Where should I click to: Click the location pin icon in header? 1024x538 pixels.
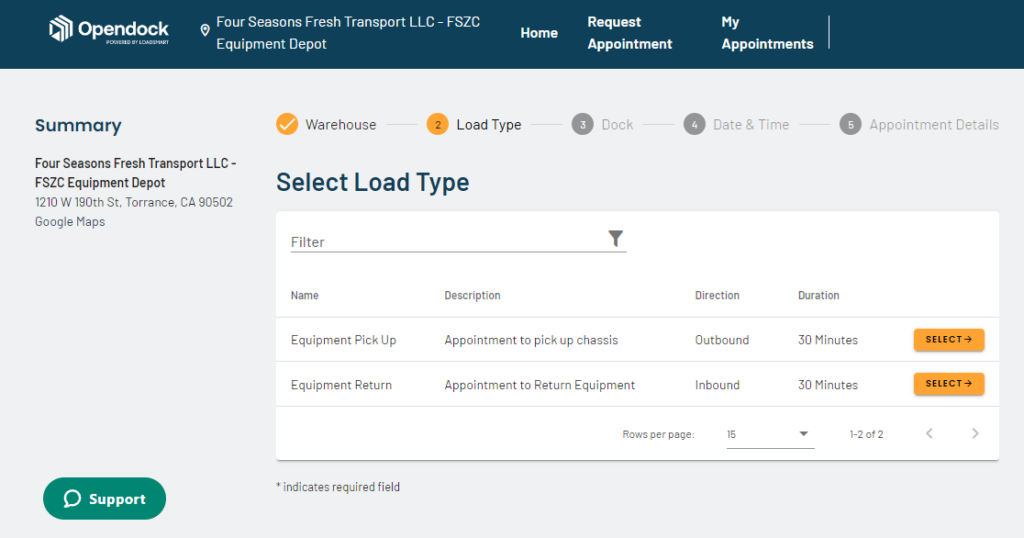coord(205,31)
